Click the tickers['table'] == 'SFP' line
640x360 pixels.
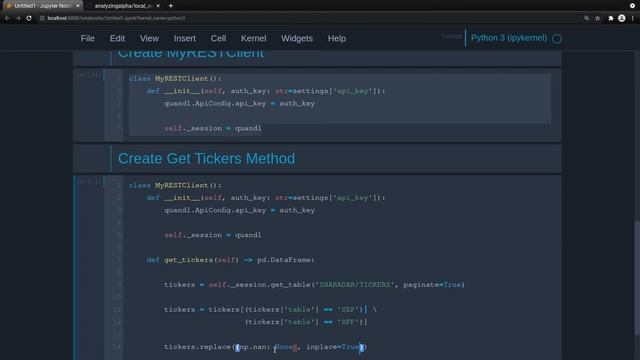coord(306,322)
